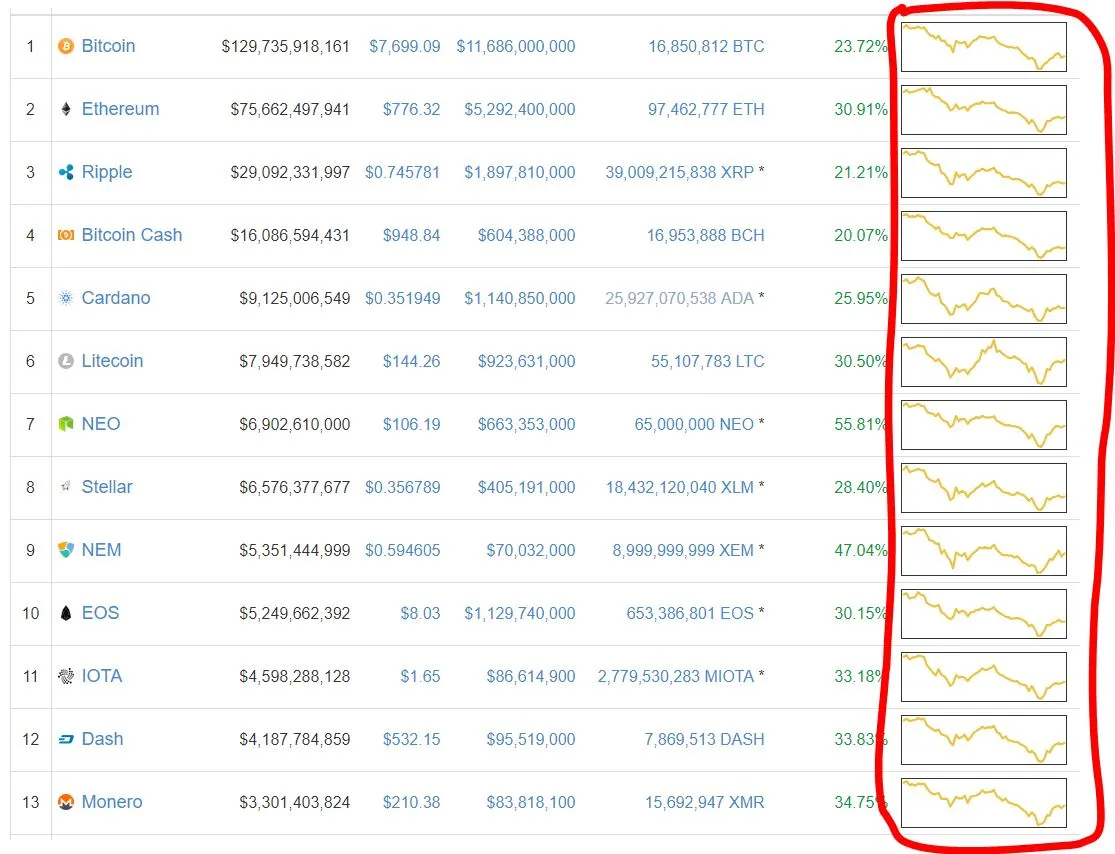Click NEO volume $663,353,000
The image size is (1115, 854).
(526, 425)
